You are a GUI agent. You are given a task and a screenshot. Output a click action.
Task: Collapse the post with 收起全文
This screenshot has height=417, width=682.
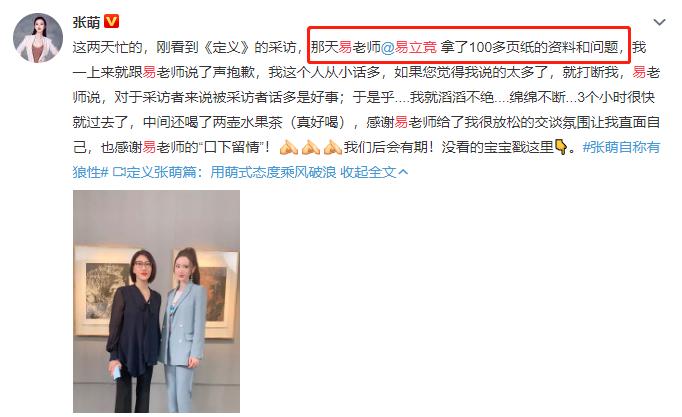368,172
